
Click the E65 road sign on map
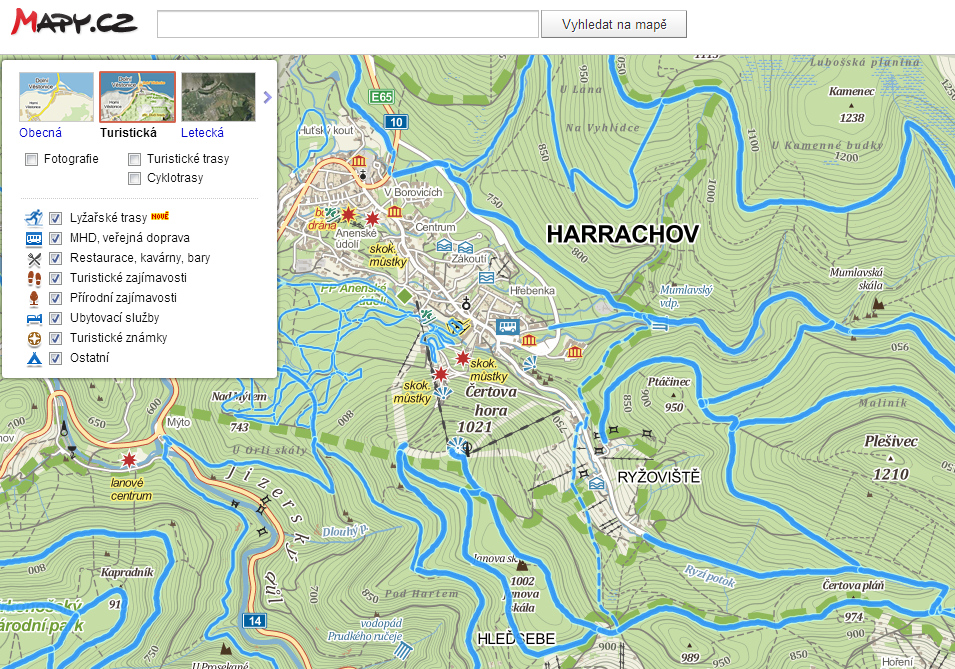click(381, 97)
